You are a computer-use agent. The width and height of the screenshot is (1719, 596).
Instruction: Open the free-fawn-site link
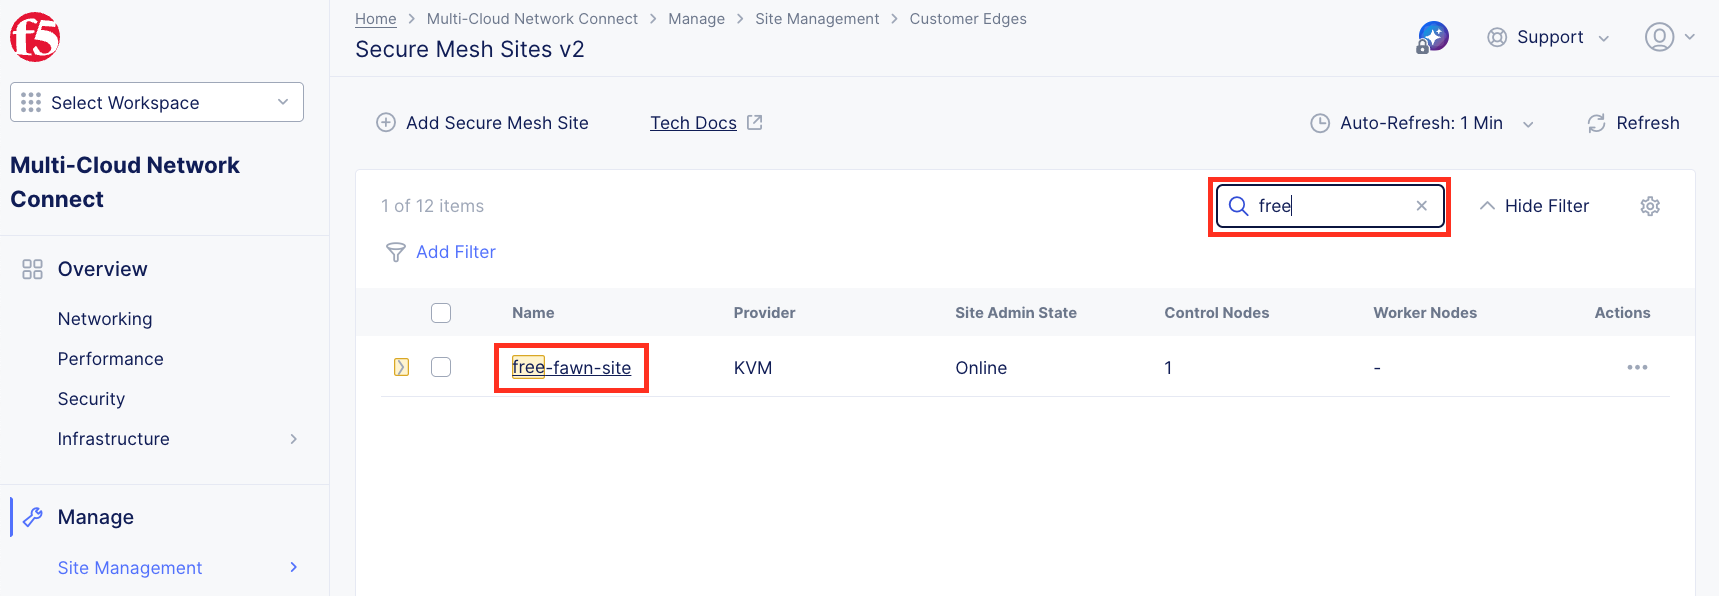(x=572, y=368)
